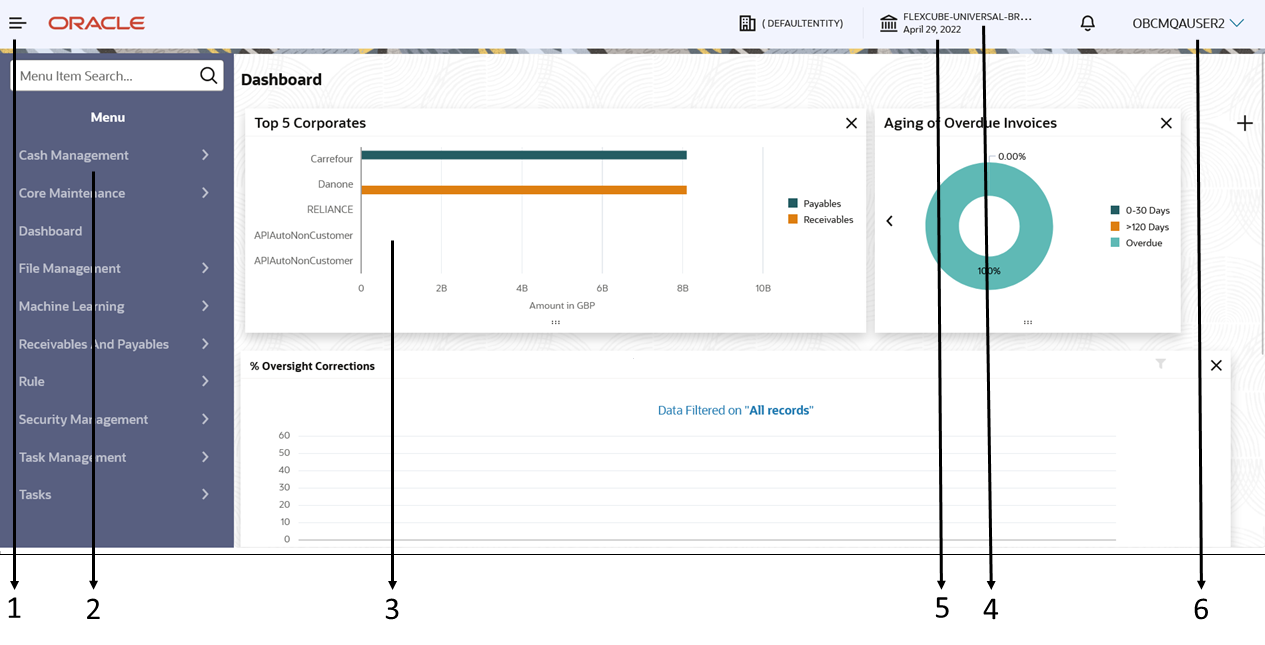This screenshot has width=1265, height=645.
Task: Click Amount in GBP axis title
Action: point(562,306)
